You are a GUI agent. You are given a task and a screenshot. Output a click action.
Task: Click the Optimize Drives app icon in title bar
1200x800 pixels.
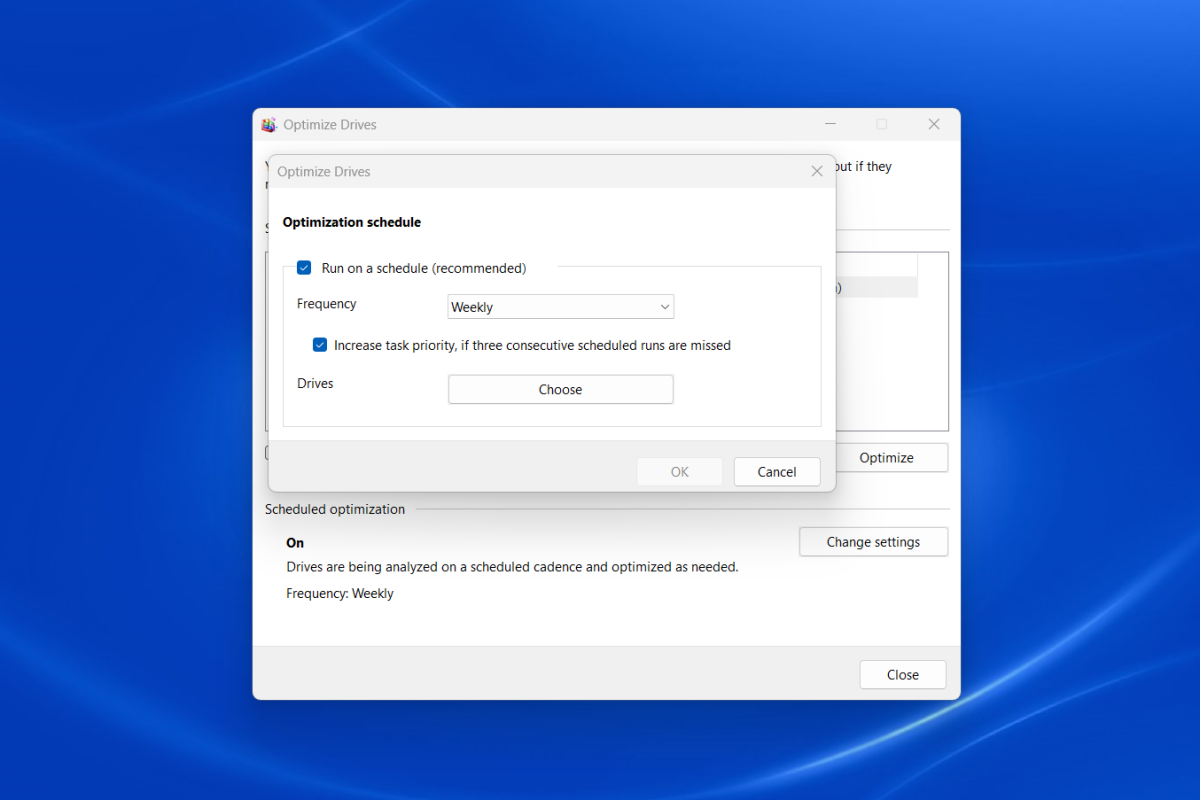[x=269, y=125]
